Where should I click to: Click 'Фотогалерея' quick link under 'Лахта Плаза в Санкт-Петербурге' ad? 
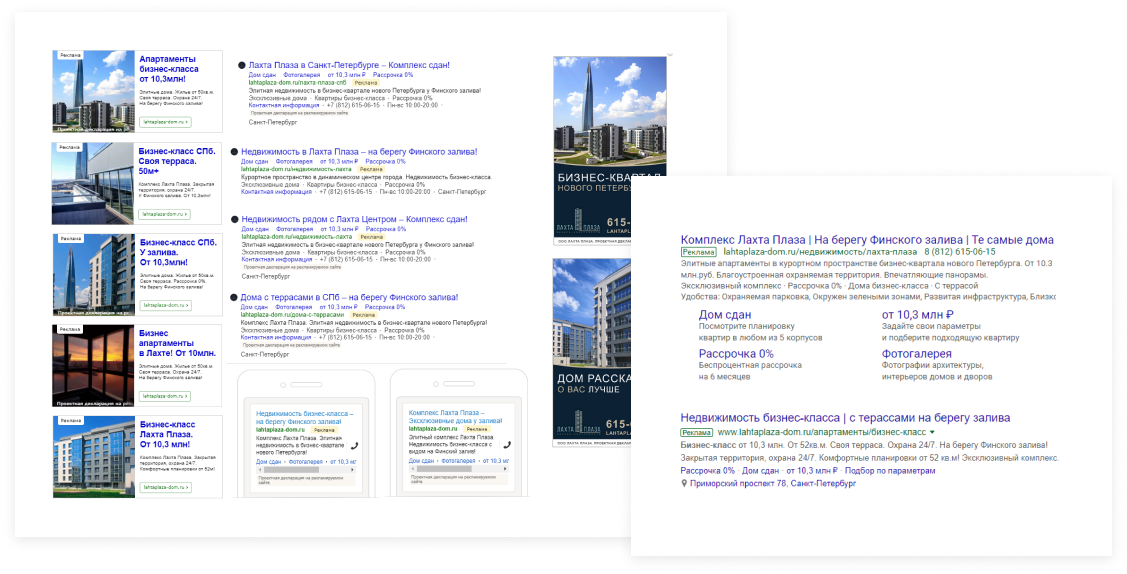click(x=302, y=75)
